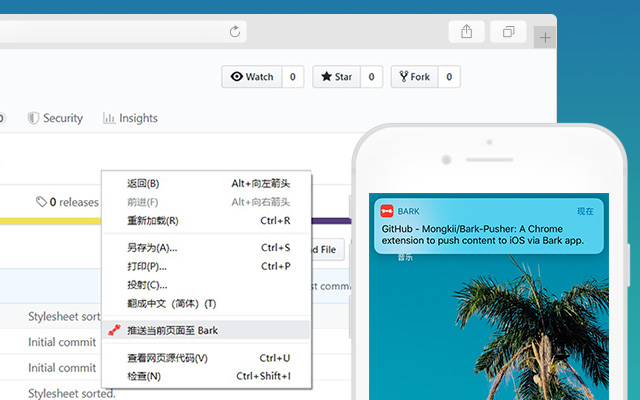Screen dimensions: 640x400
Task: Click the first Initial commit message
Action: click(62, 342)
